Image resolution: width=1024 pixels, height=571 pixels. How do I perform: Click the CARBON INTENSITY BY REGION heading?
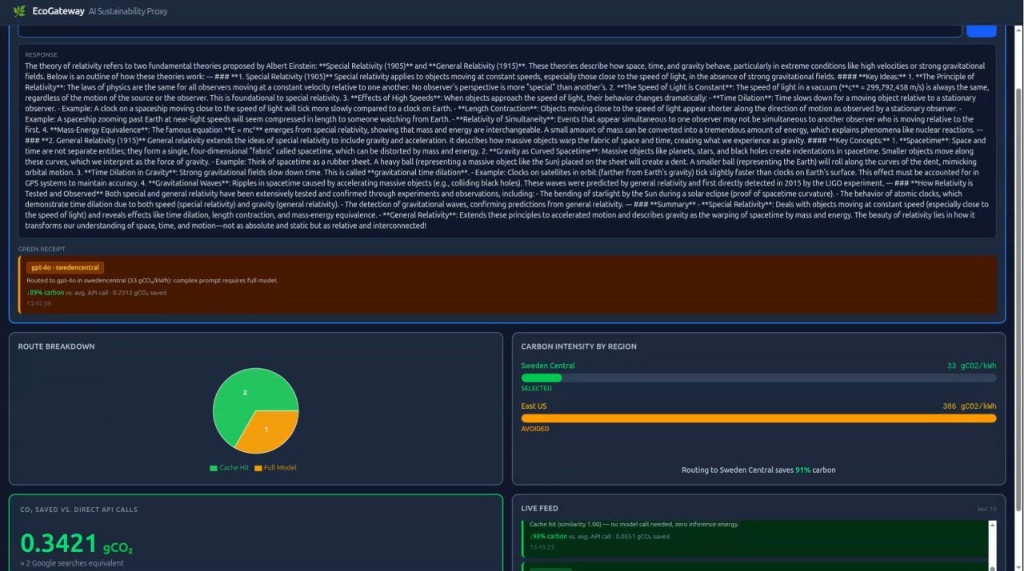point(579,346)
